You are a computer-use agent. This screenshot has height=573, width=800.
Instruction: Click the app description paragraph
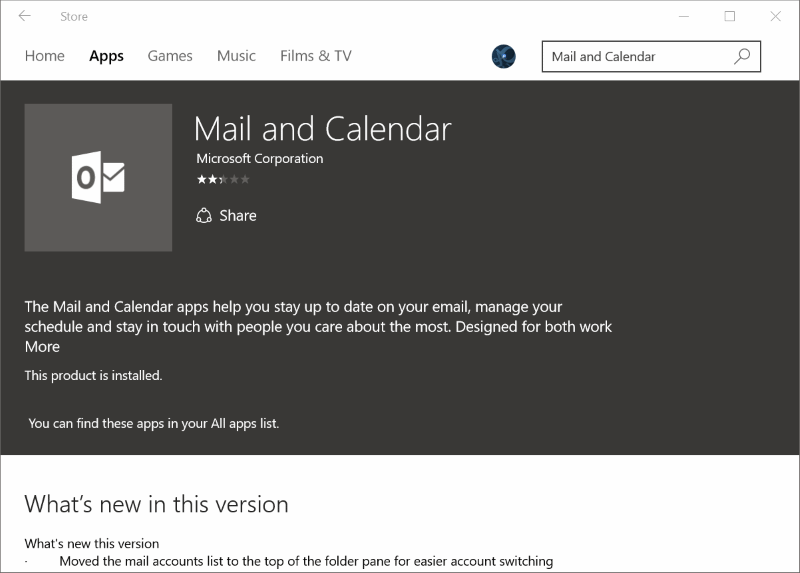318,317
